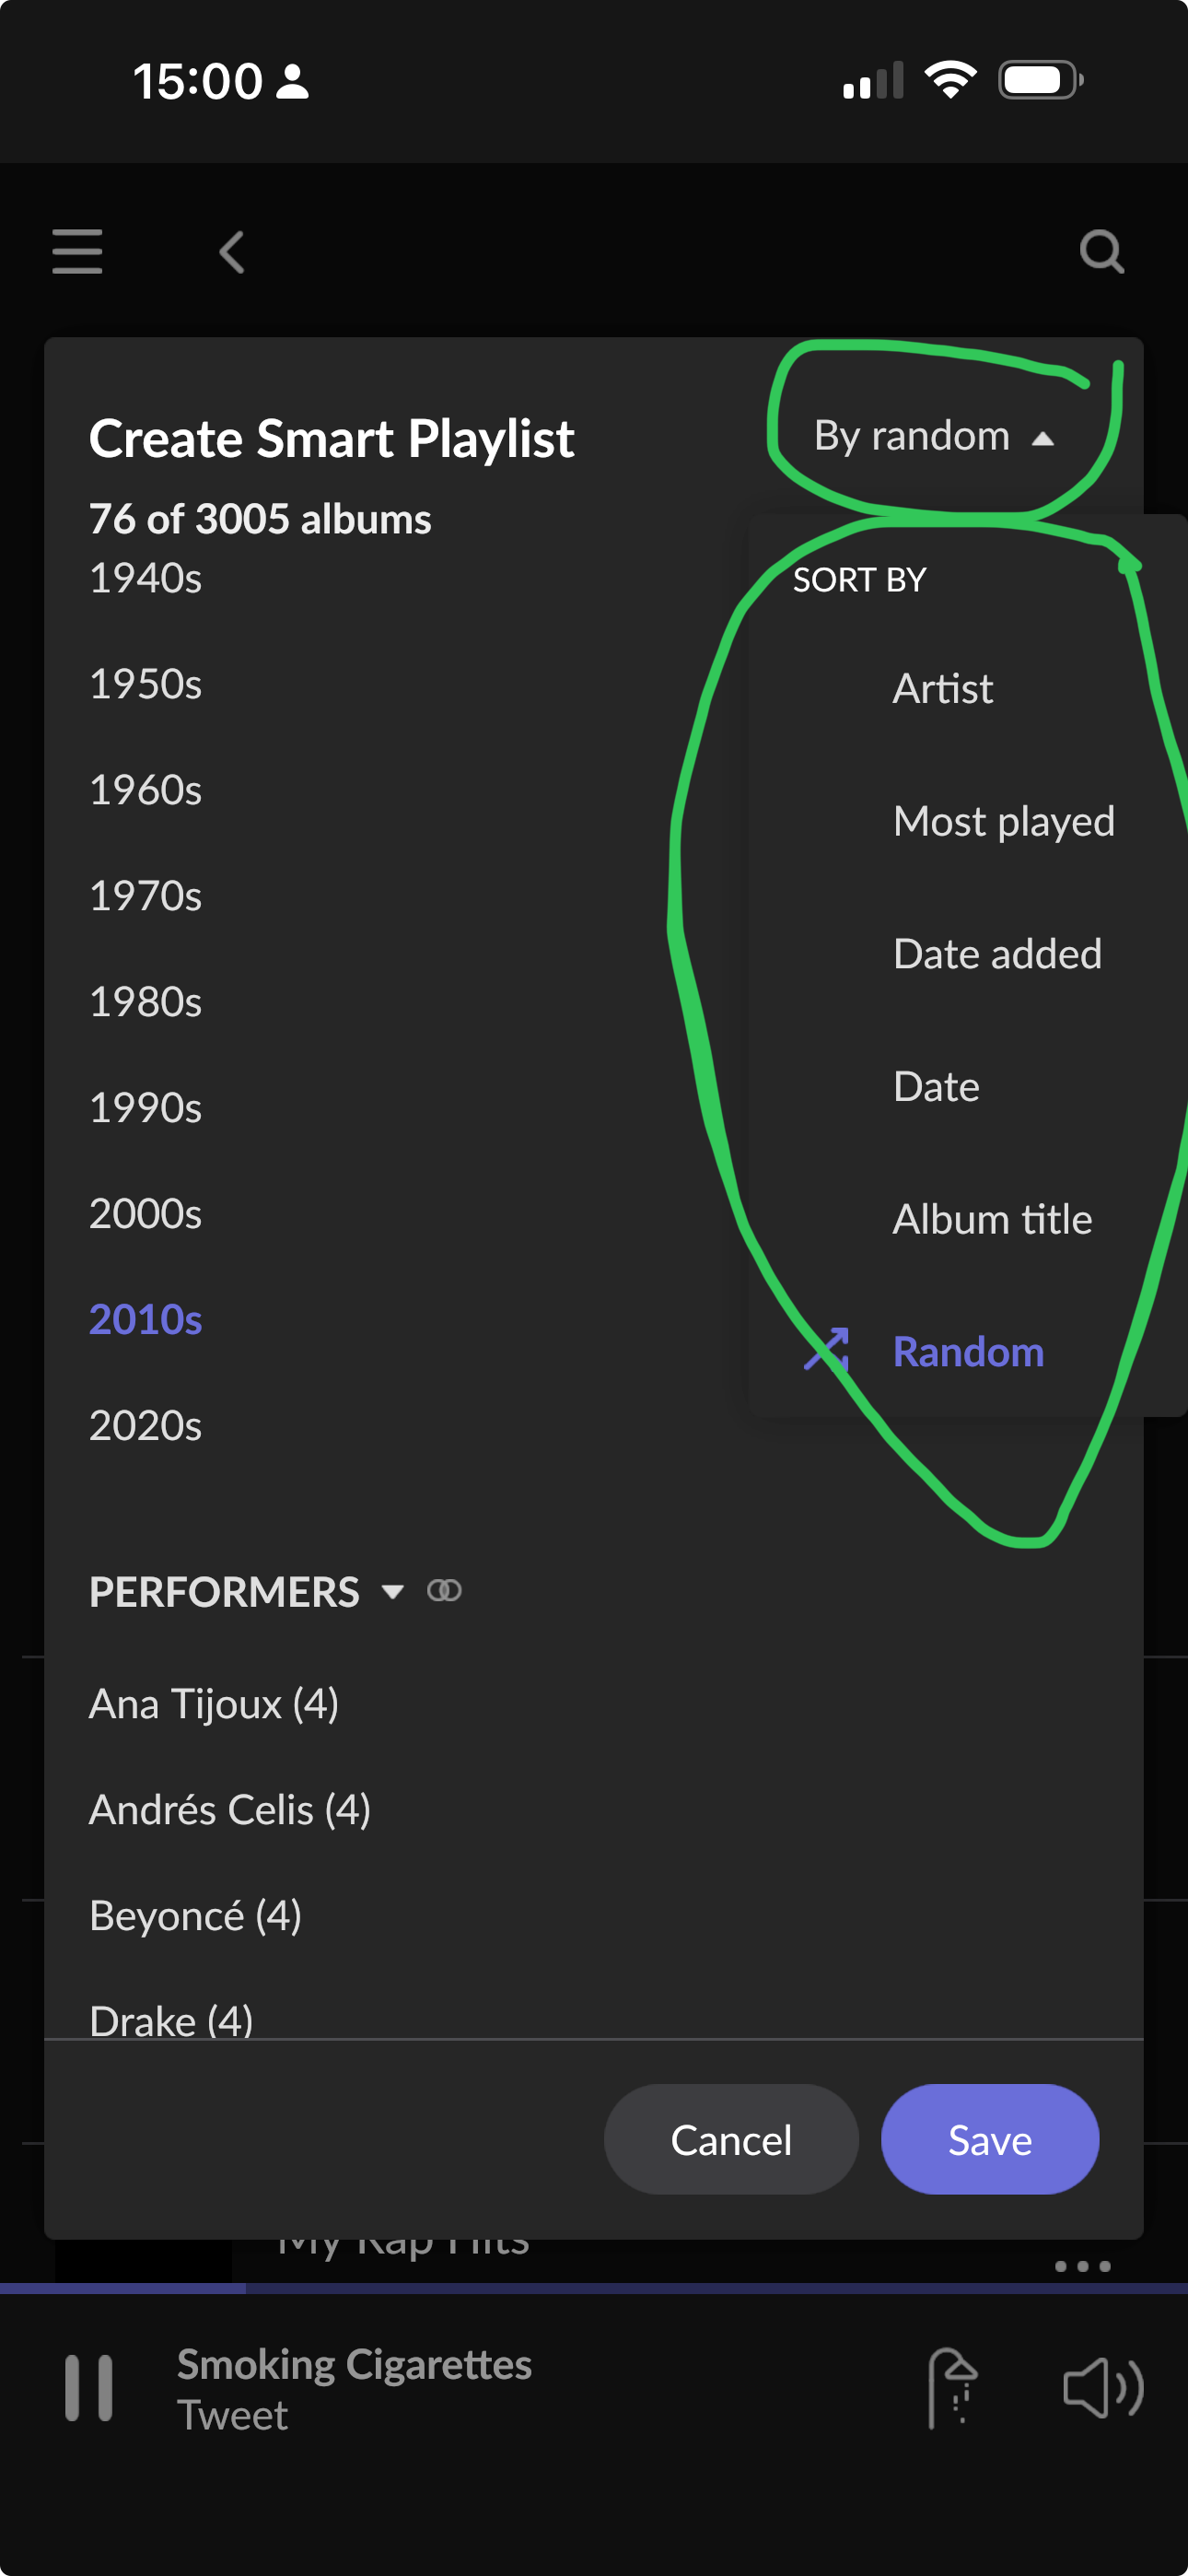The image size is (1188, 2576).
Task: Cancel smart playlist creation
Action: pyautogui.click(x=731, y=2139)
